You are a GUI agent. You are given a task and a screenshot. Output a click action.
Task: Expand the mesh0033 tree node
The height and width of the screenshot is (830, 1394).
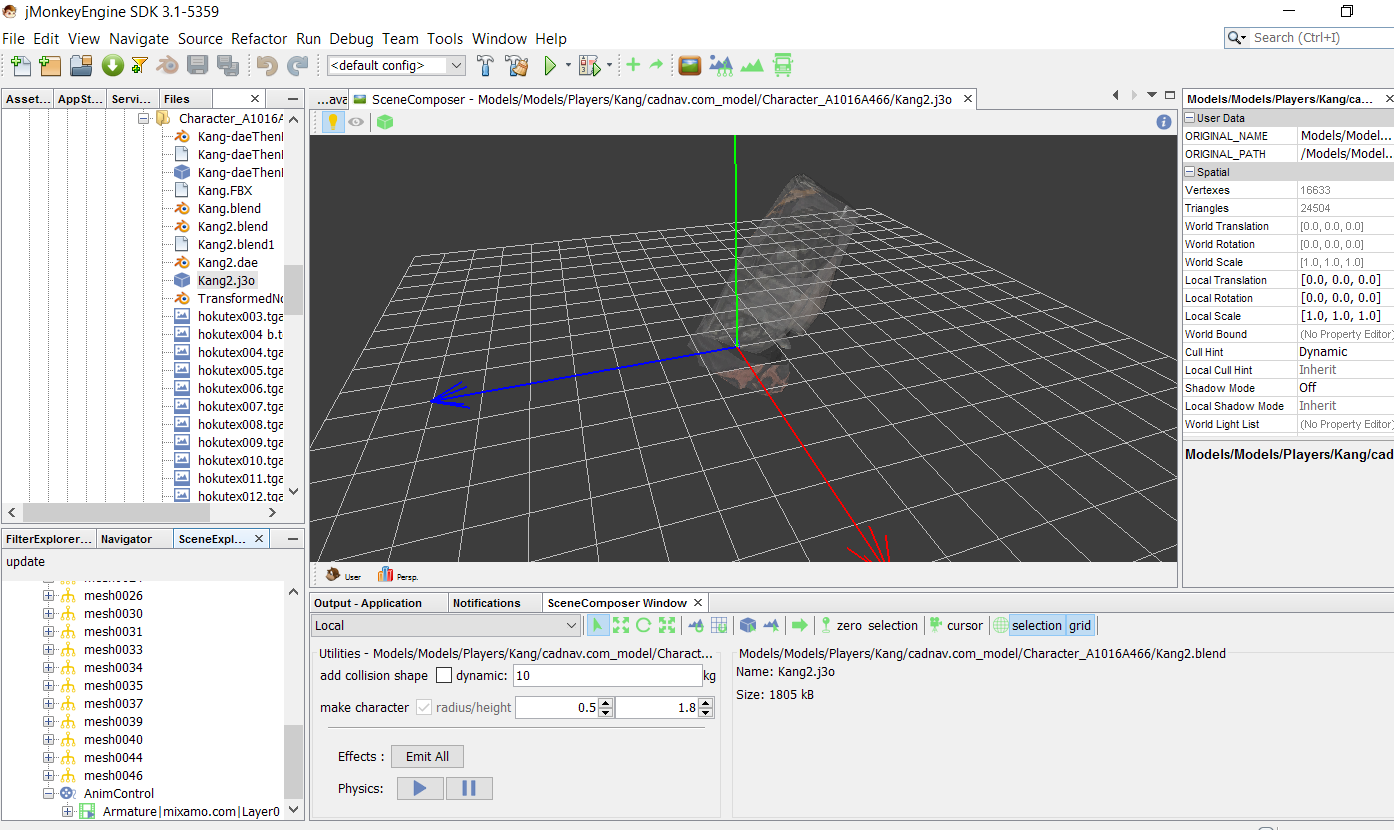pos(48,650)
